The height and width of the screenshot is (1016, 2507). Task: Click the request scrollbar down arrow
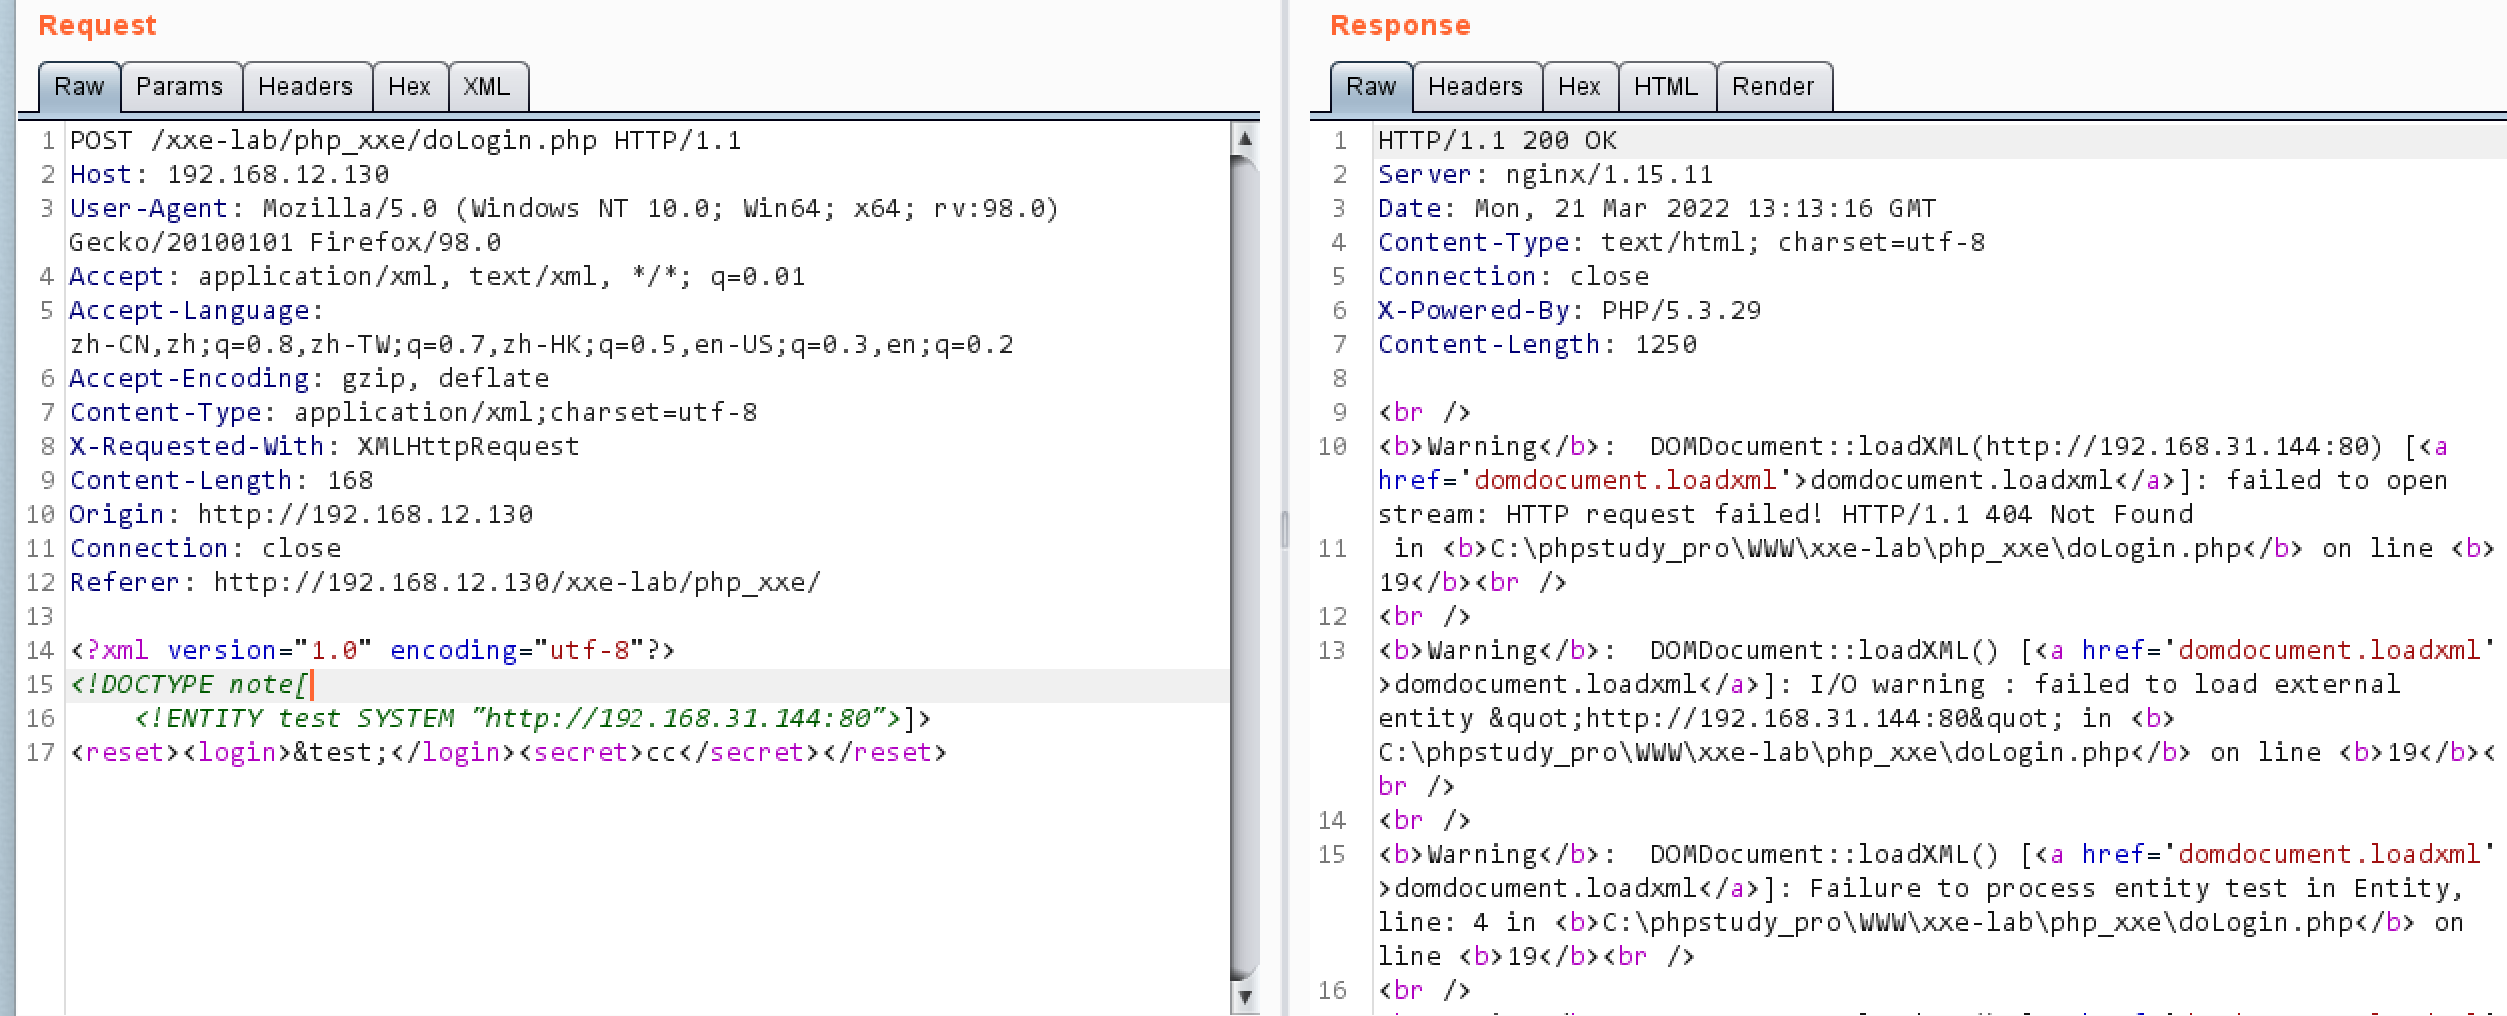point(1245,996)
